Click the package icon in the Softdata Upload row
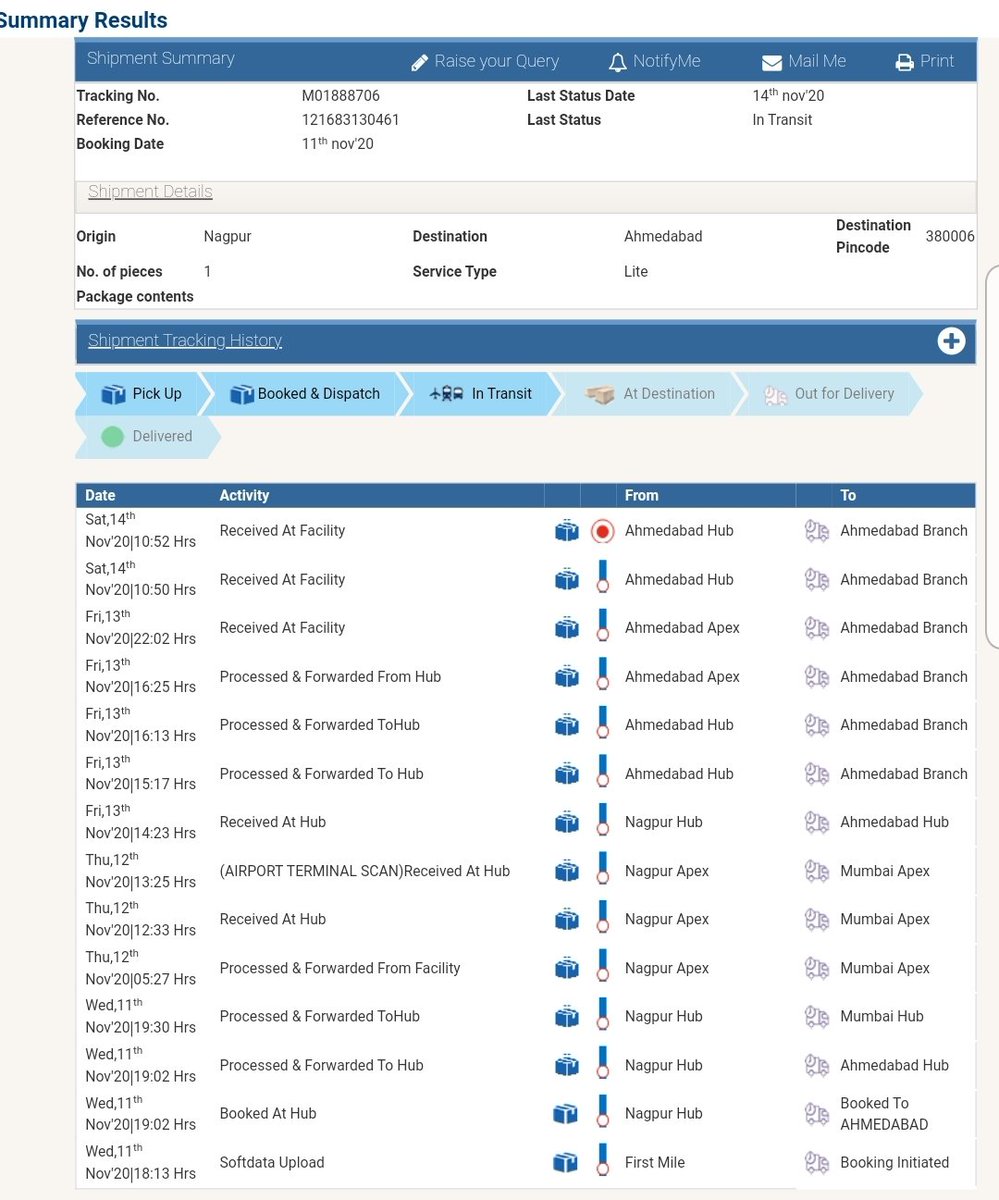This screenshot has height=1200, width=999. [565, 1162]
